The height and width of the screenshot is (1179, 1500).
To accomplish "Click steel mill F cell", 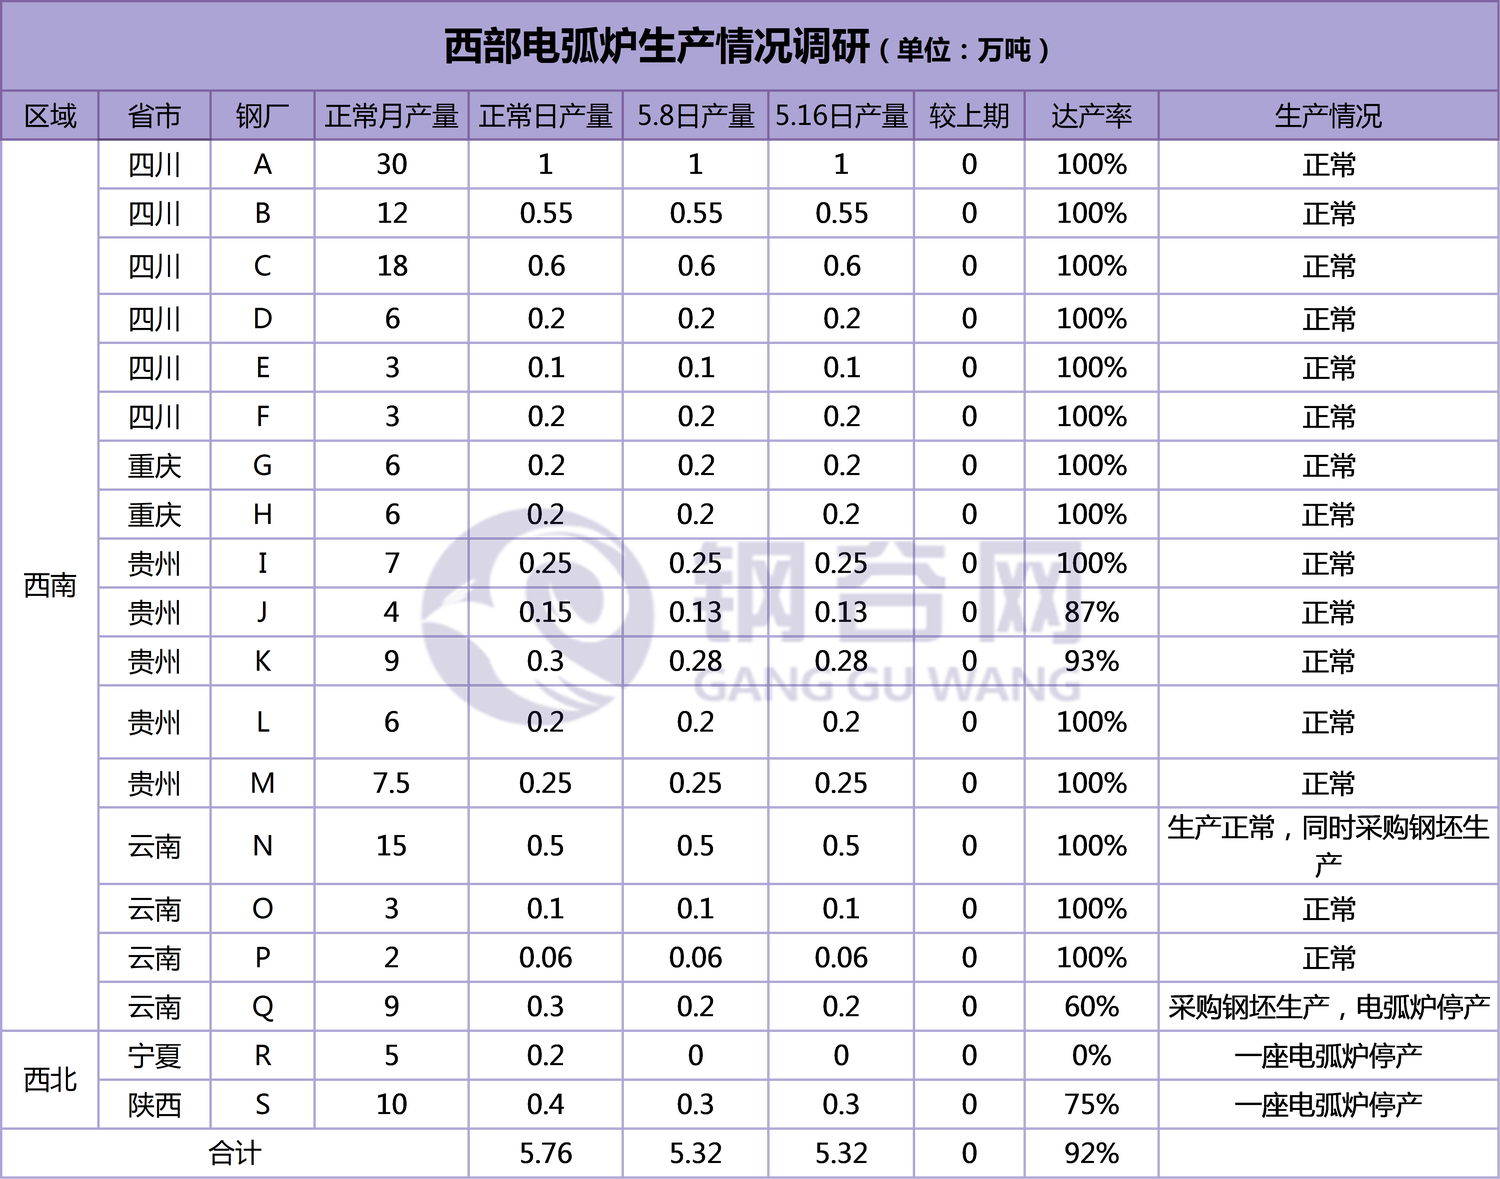I will (262, 416).
